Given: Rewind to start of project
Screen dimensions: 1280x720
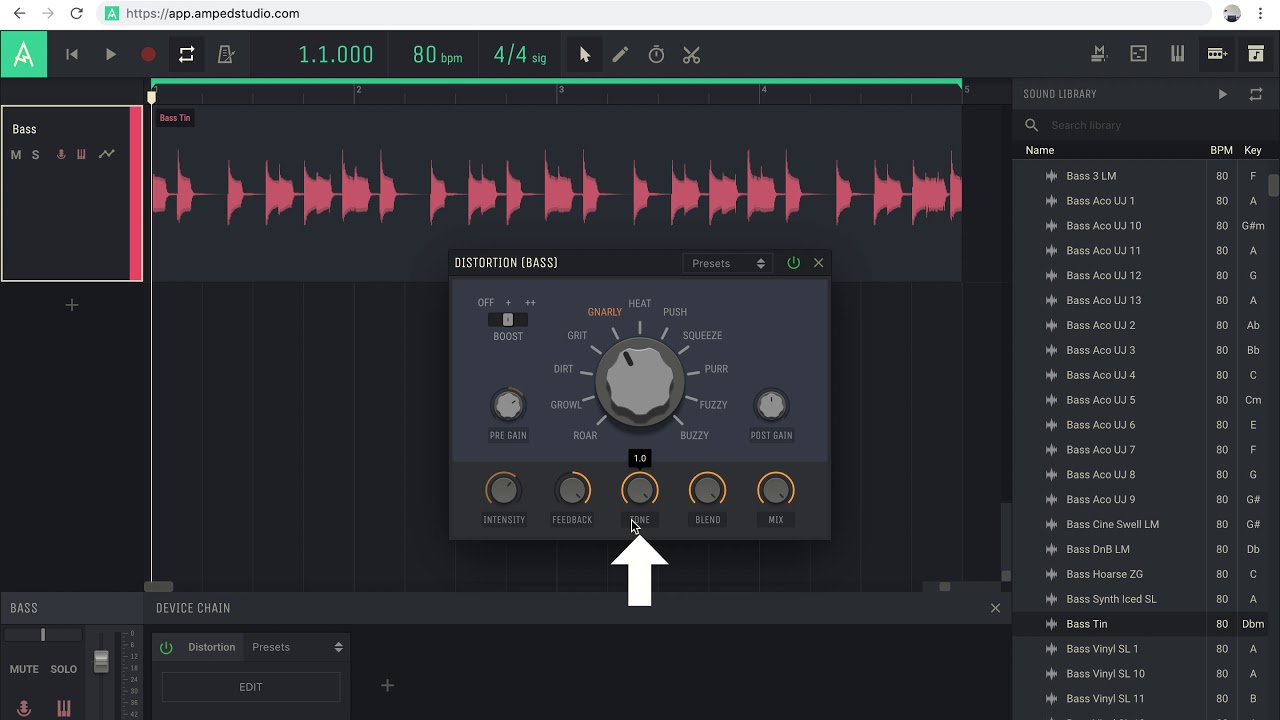Looking at the screenshot, I should pyautogui.click(x=72, y=55).
